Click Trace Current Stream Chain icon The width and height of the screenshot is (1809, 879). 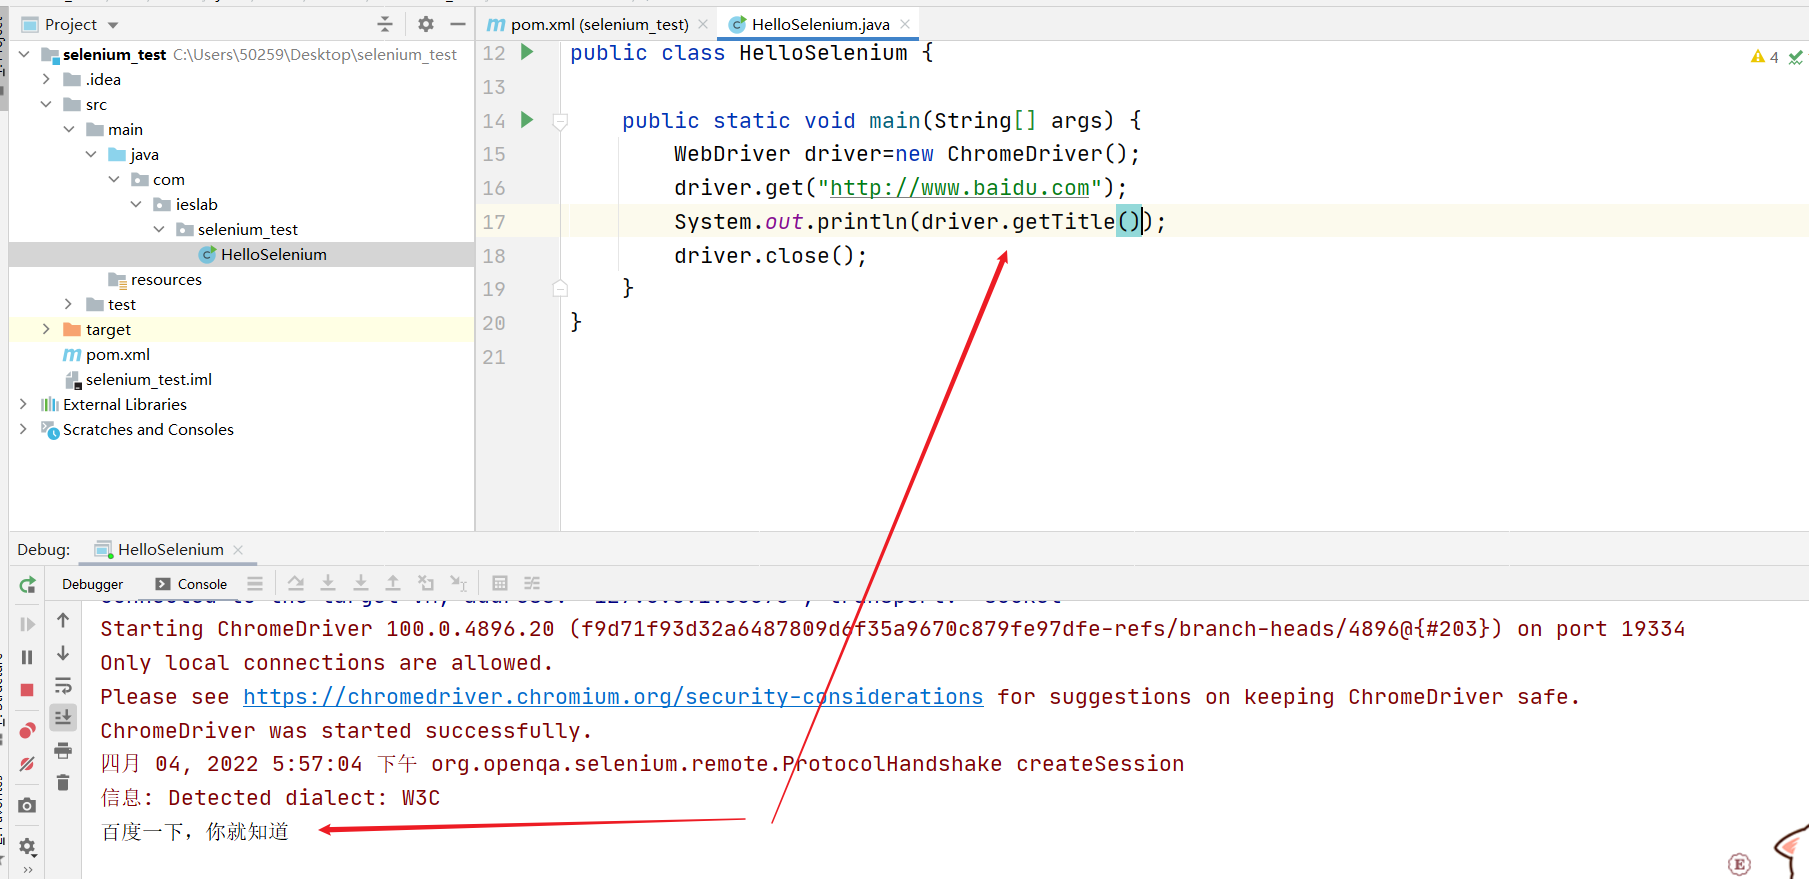(x=532, y=583)
